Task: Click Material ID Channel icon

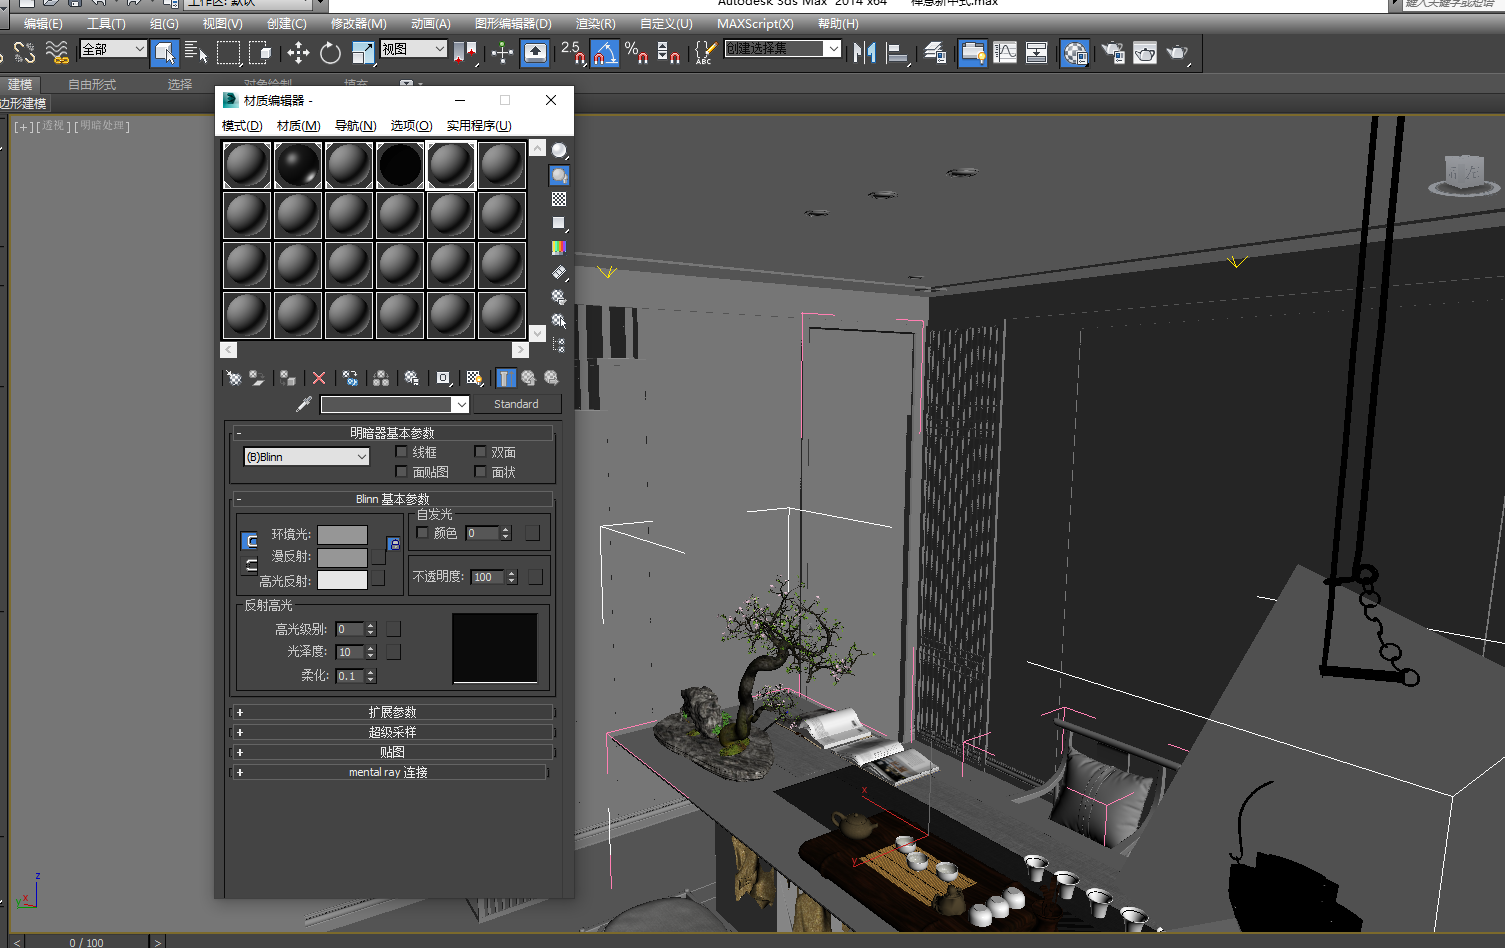Action: point(443,378)
